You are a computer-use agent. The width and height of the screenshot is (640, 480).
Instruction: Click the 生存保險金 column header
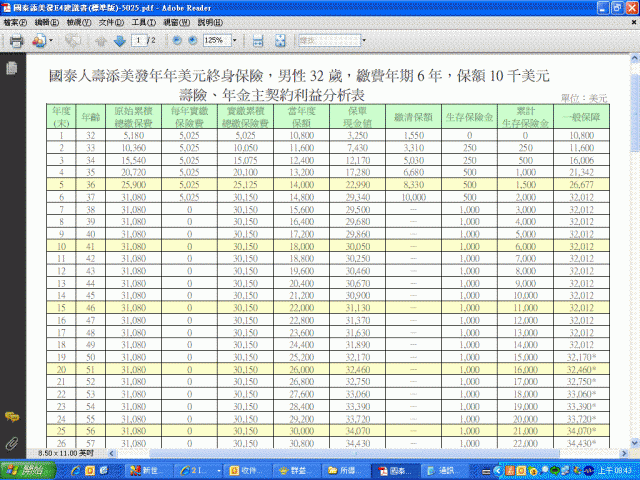tap(469, 117)
